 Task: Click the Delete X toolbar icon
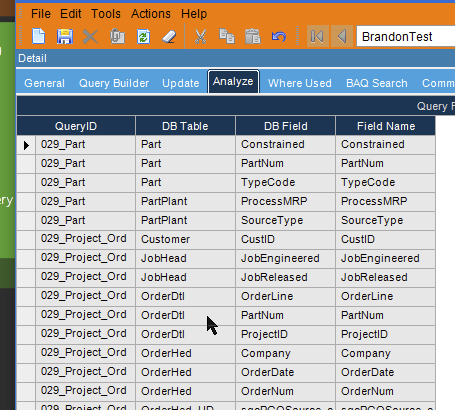pyautogui.click(x=90, y=36)
